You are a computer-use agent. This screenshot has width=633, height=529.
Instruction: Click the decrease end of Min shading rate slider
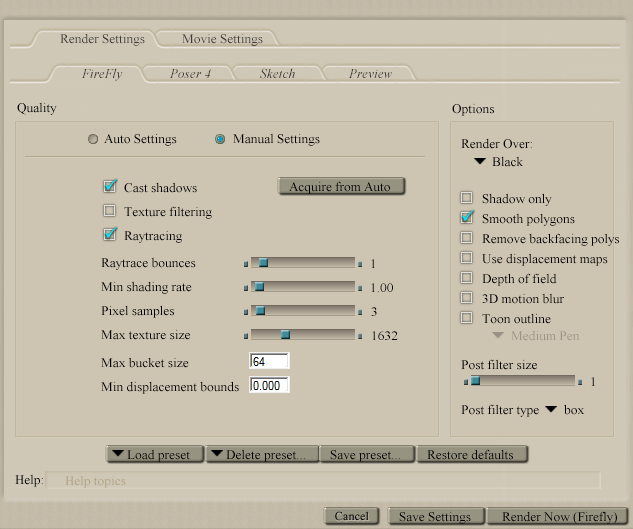click(x=246, y=288)
